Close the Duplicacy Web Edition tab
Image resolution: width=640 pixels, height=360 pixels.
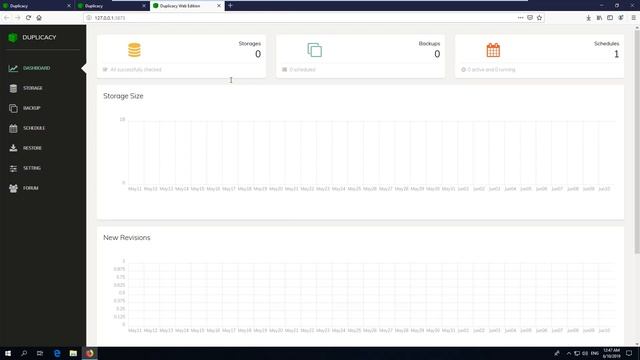219,6
